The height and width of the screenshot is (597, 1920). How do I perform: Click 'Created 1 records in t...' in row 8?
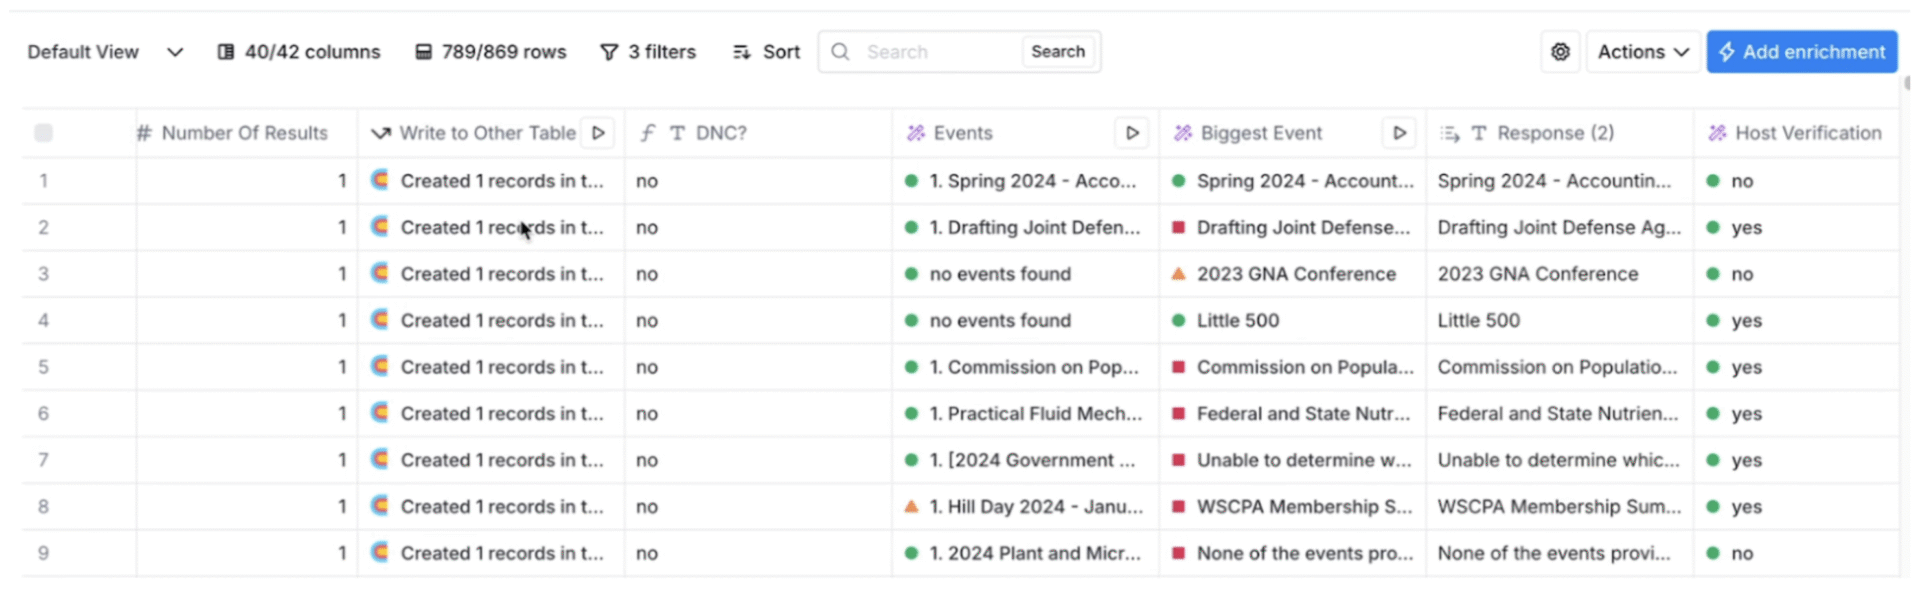(491, 506)
